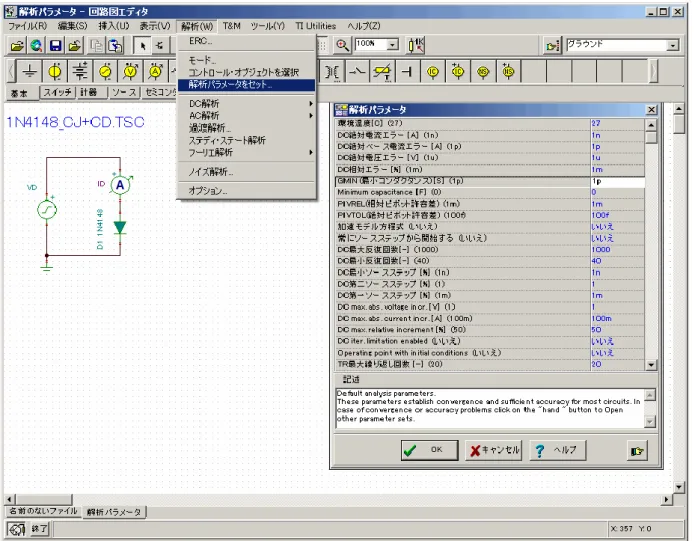Screen dimensions: 695x541
Task: Save the schematic with the floppy icon
Action: click(x=55, y=45)
